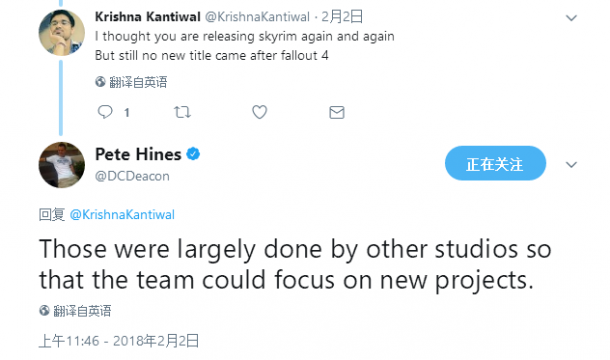
Task: Click the @KrishnaKantiwal handle in tweet header
Action: click(x=257, y=17)
